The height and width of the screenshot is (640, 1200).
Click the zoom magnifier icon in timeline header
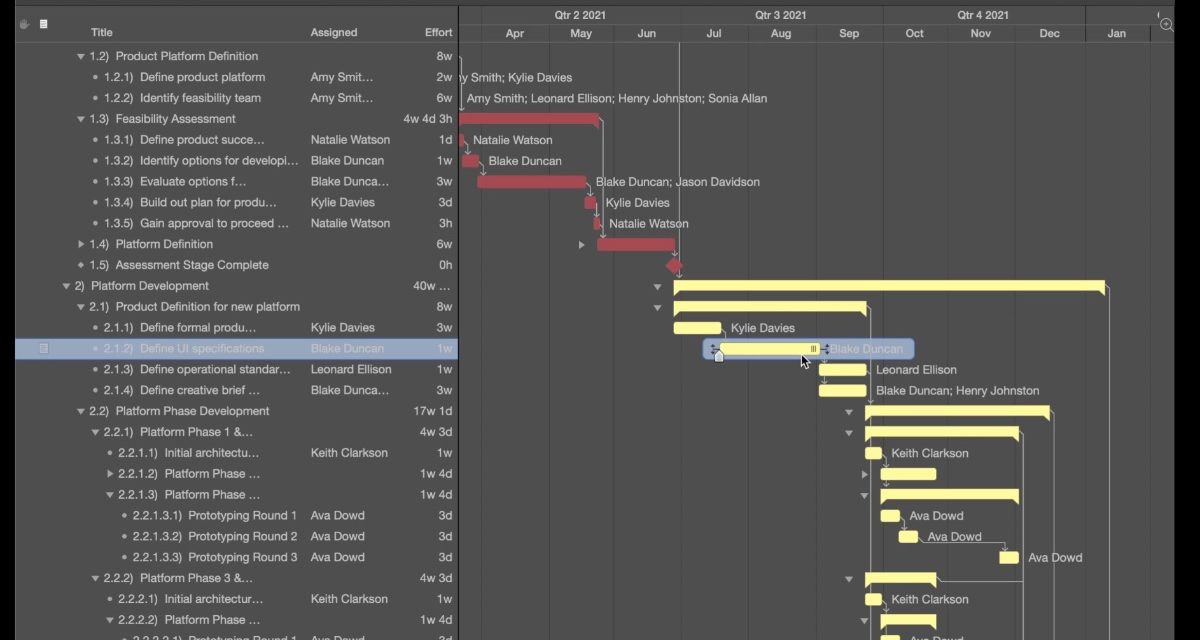[x=1166, y=23]
